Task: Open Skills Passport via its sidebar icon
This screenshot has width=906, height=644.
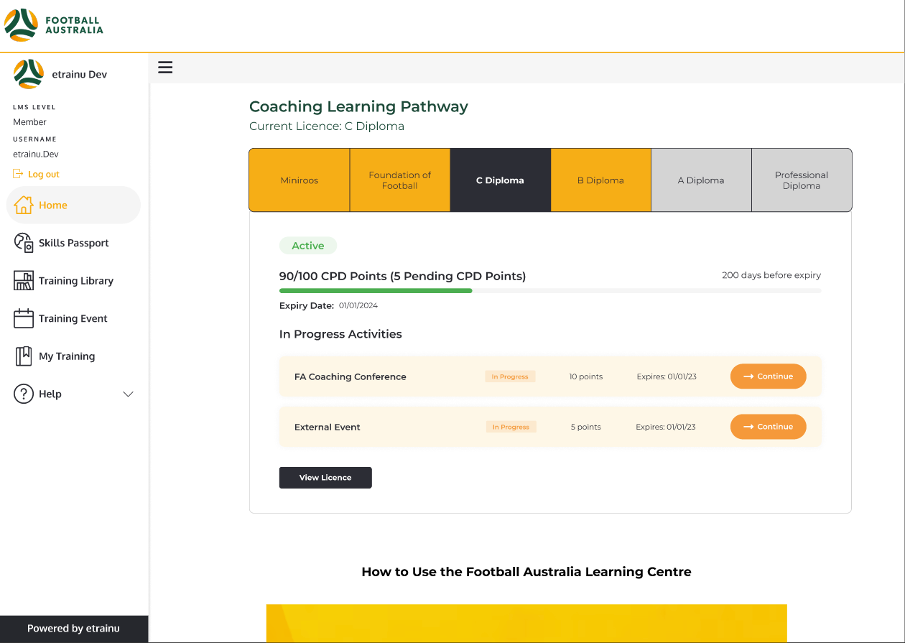Action: click(24, 243)
